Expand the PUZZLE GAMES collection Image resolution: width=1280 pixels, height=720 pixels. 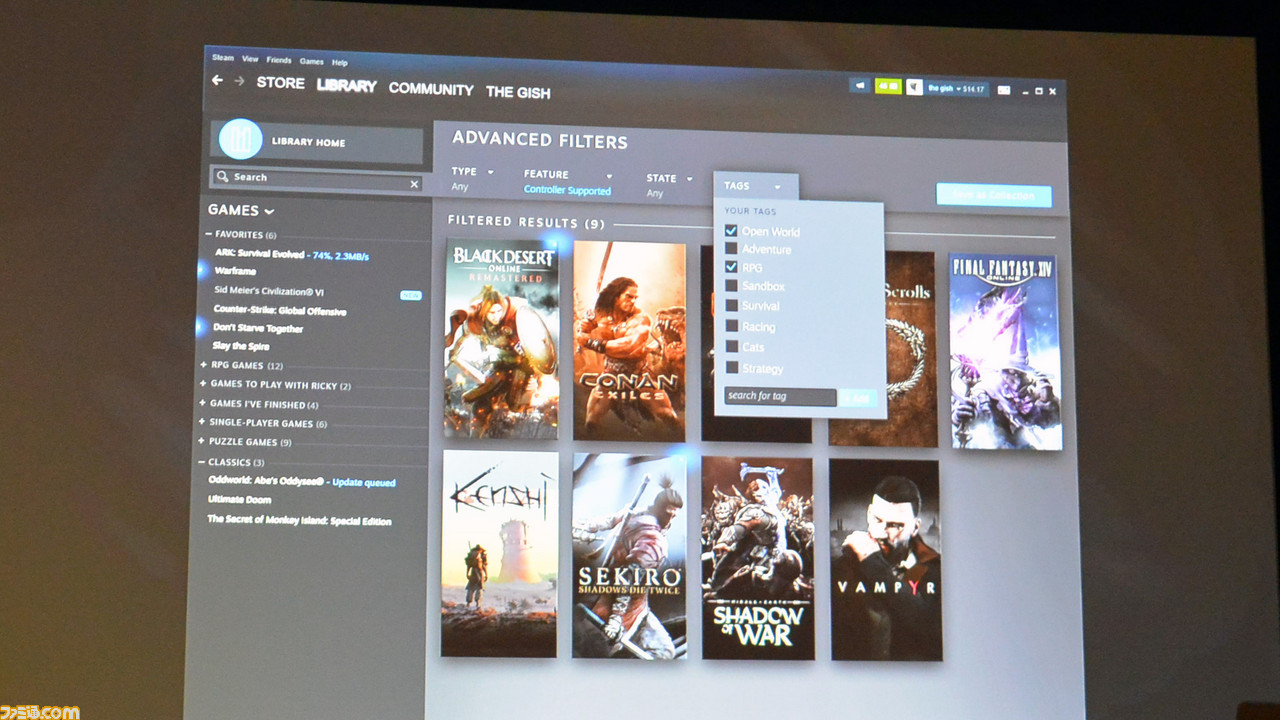(246, 442)
